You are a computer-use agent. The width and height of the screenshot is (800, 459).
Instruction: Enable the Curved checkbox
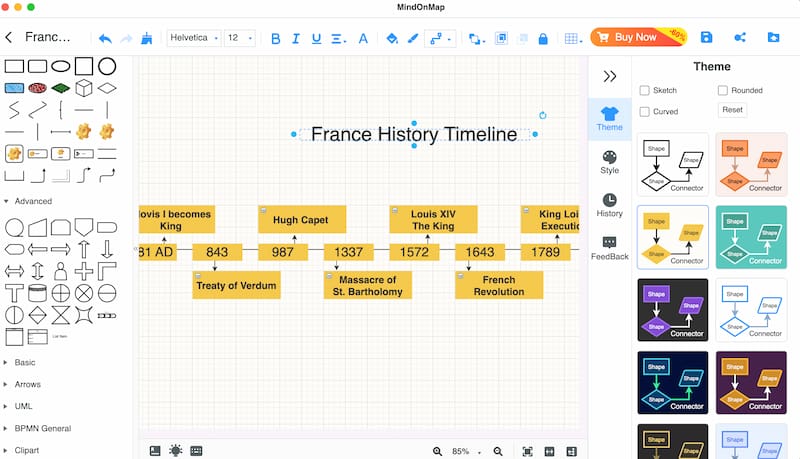click(644, 111)
